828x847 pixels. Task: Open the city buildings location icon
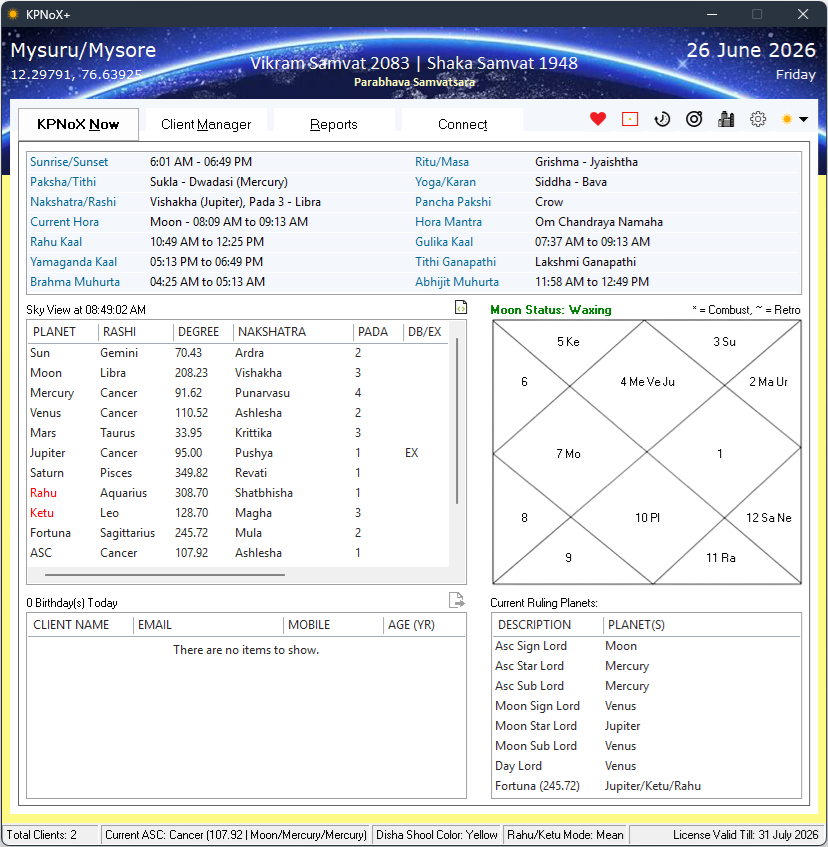coord(726,119)
